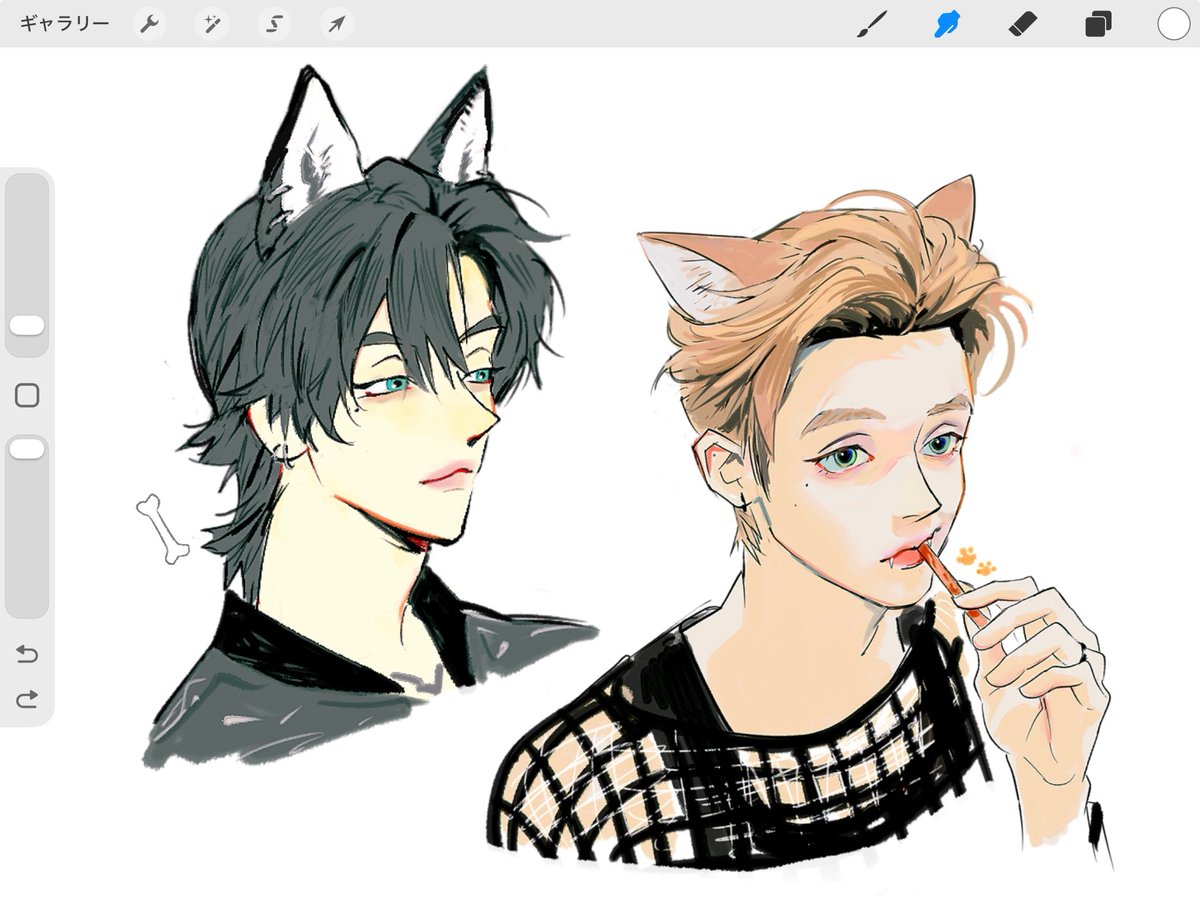Click the brush size slider handle
The width and height of the screenshot is (1200, 900).
[27, 327]
